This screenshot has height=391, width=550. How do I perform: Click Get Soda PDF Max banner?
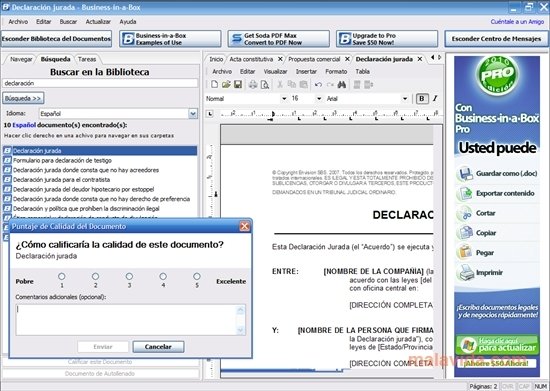click(279, 39)
